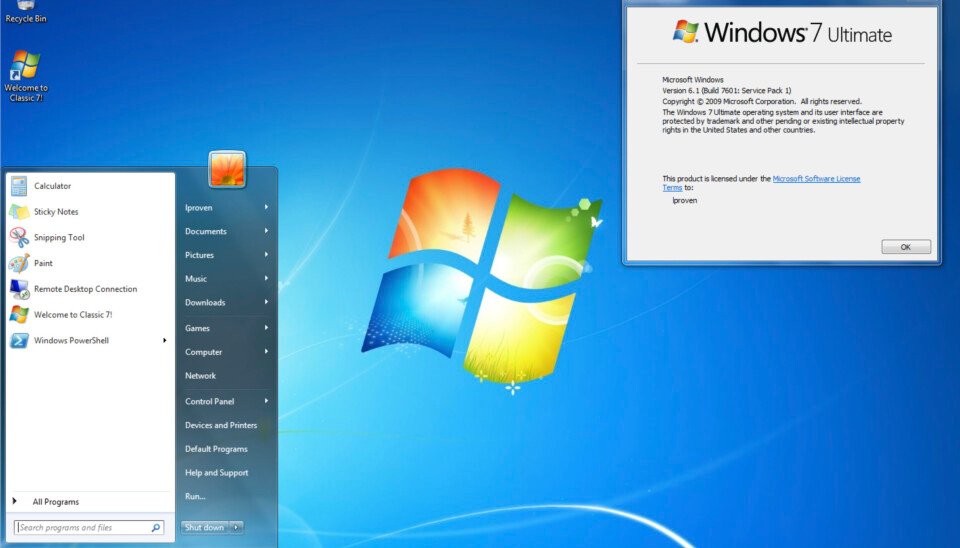Click the Version 6.1 Build 7601 text

tap(727, 91)
